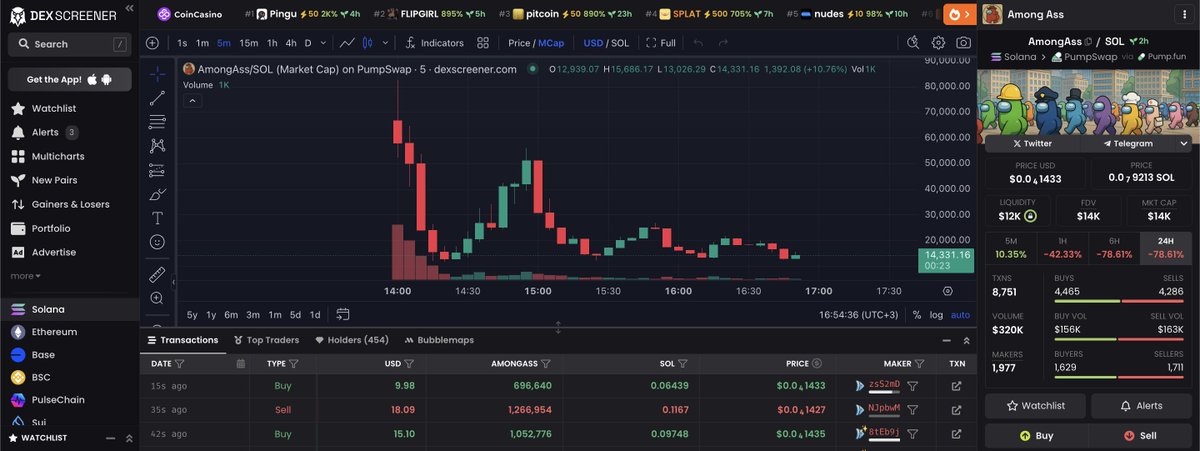Viewport: 1200px width, 451px height.
Task: Open chart settings gear
Action: (938, 43)
